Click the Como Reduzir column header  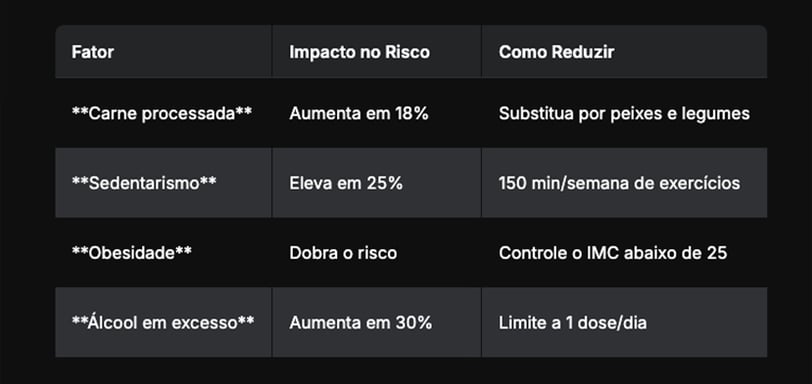point(624,52)
